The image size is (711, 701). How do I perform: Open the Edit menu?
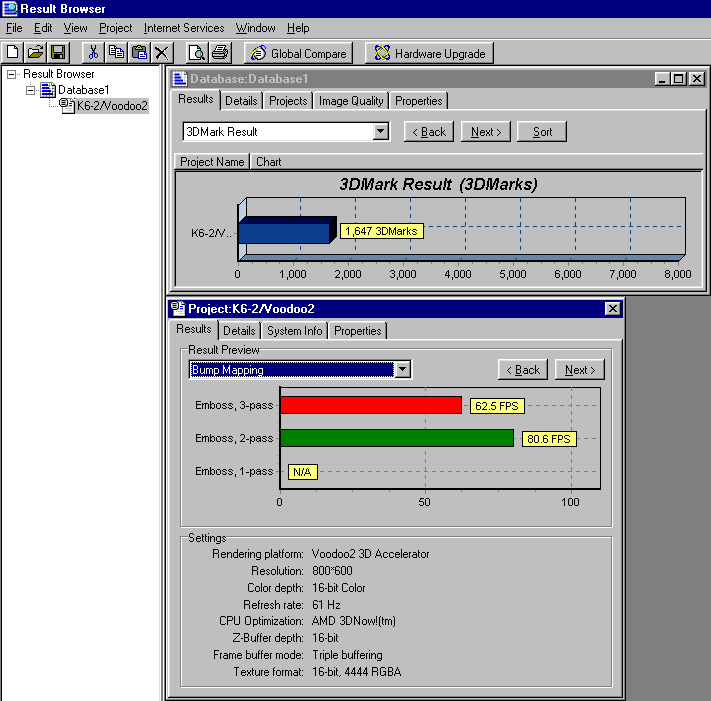click(43, 28)
